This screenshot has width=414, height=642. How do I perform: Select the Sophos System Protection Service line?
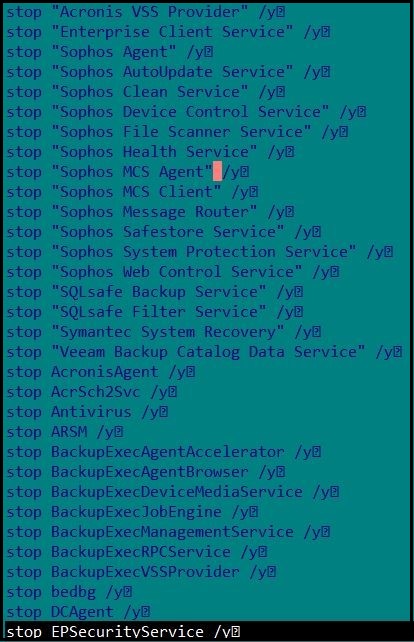200,252
